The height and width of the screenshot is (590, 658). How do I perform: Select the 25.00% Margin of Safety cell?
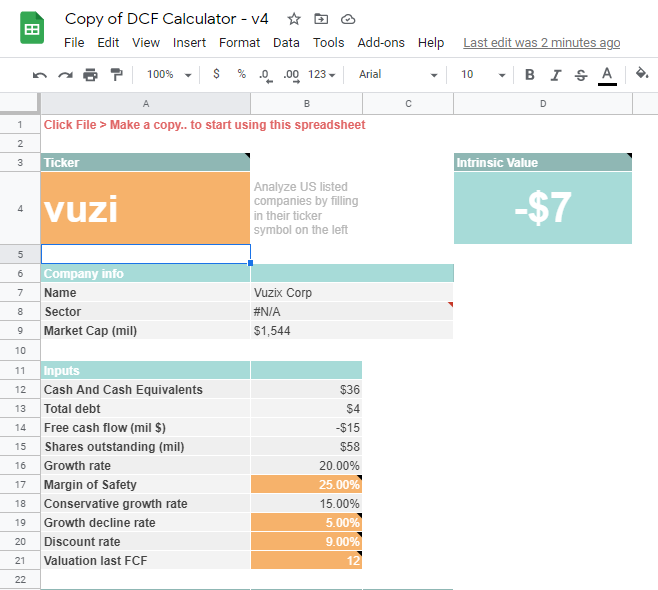[x=306, y=485]
